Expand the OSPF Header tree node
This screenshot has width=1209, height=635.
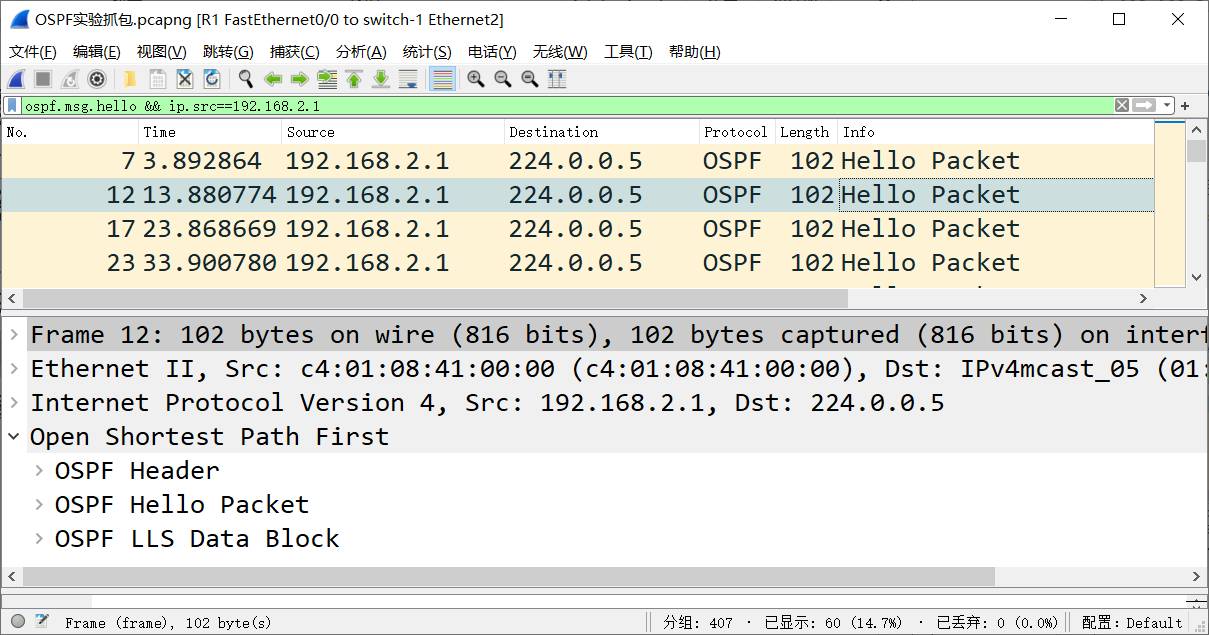pyautogui.click(x=39, y=471)
